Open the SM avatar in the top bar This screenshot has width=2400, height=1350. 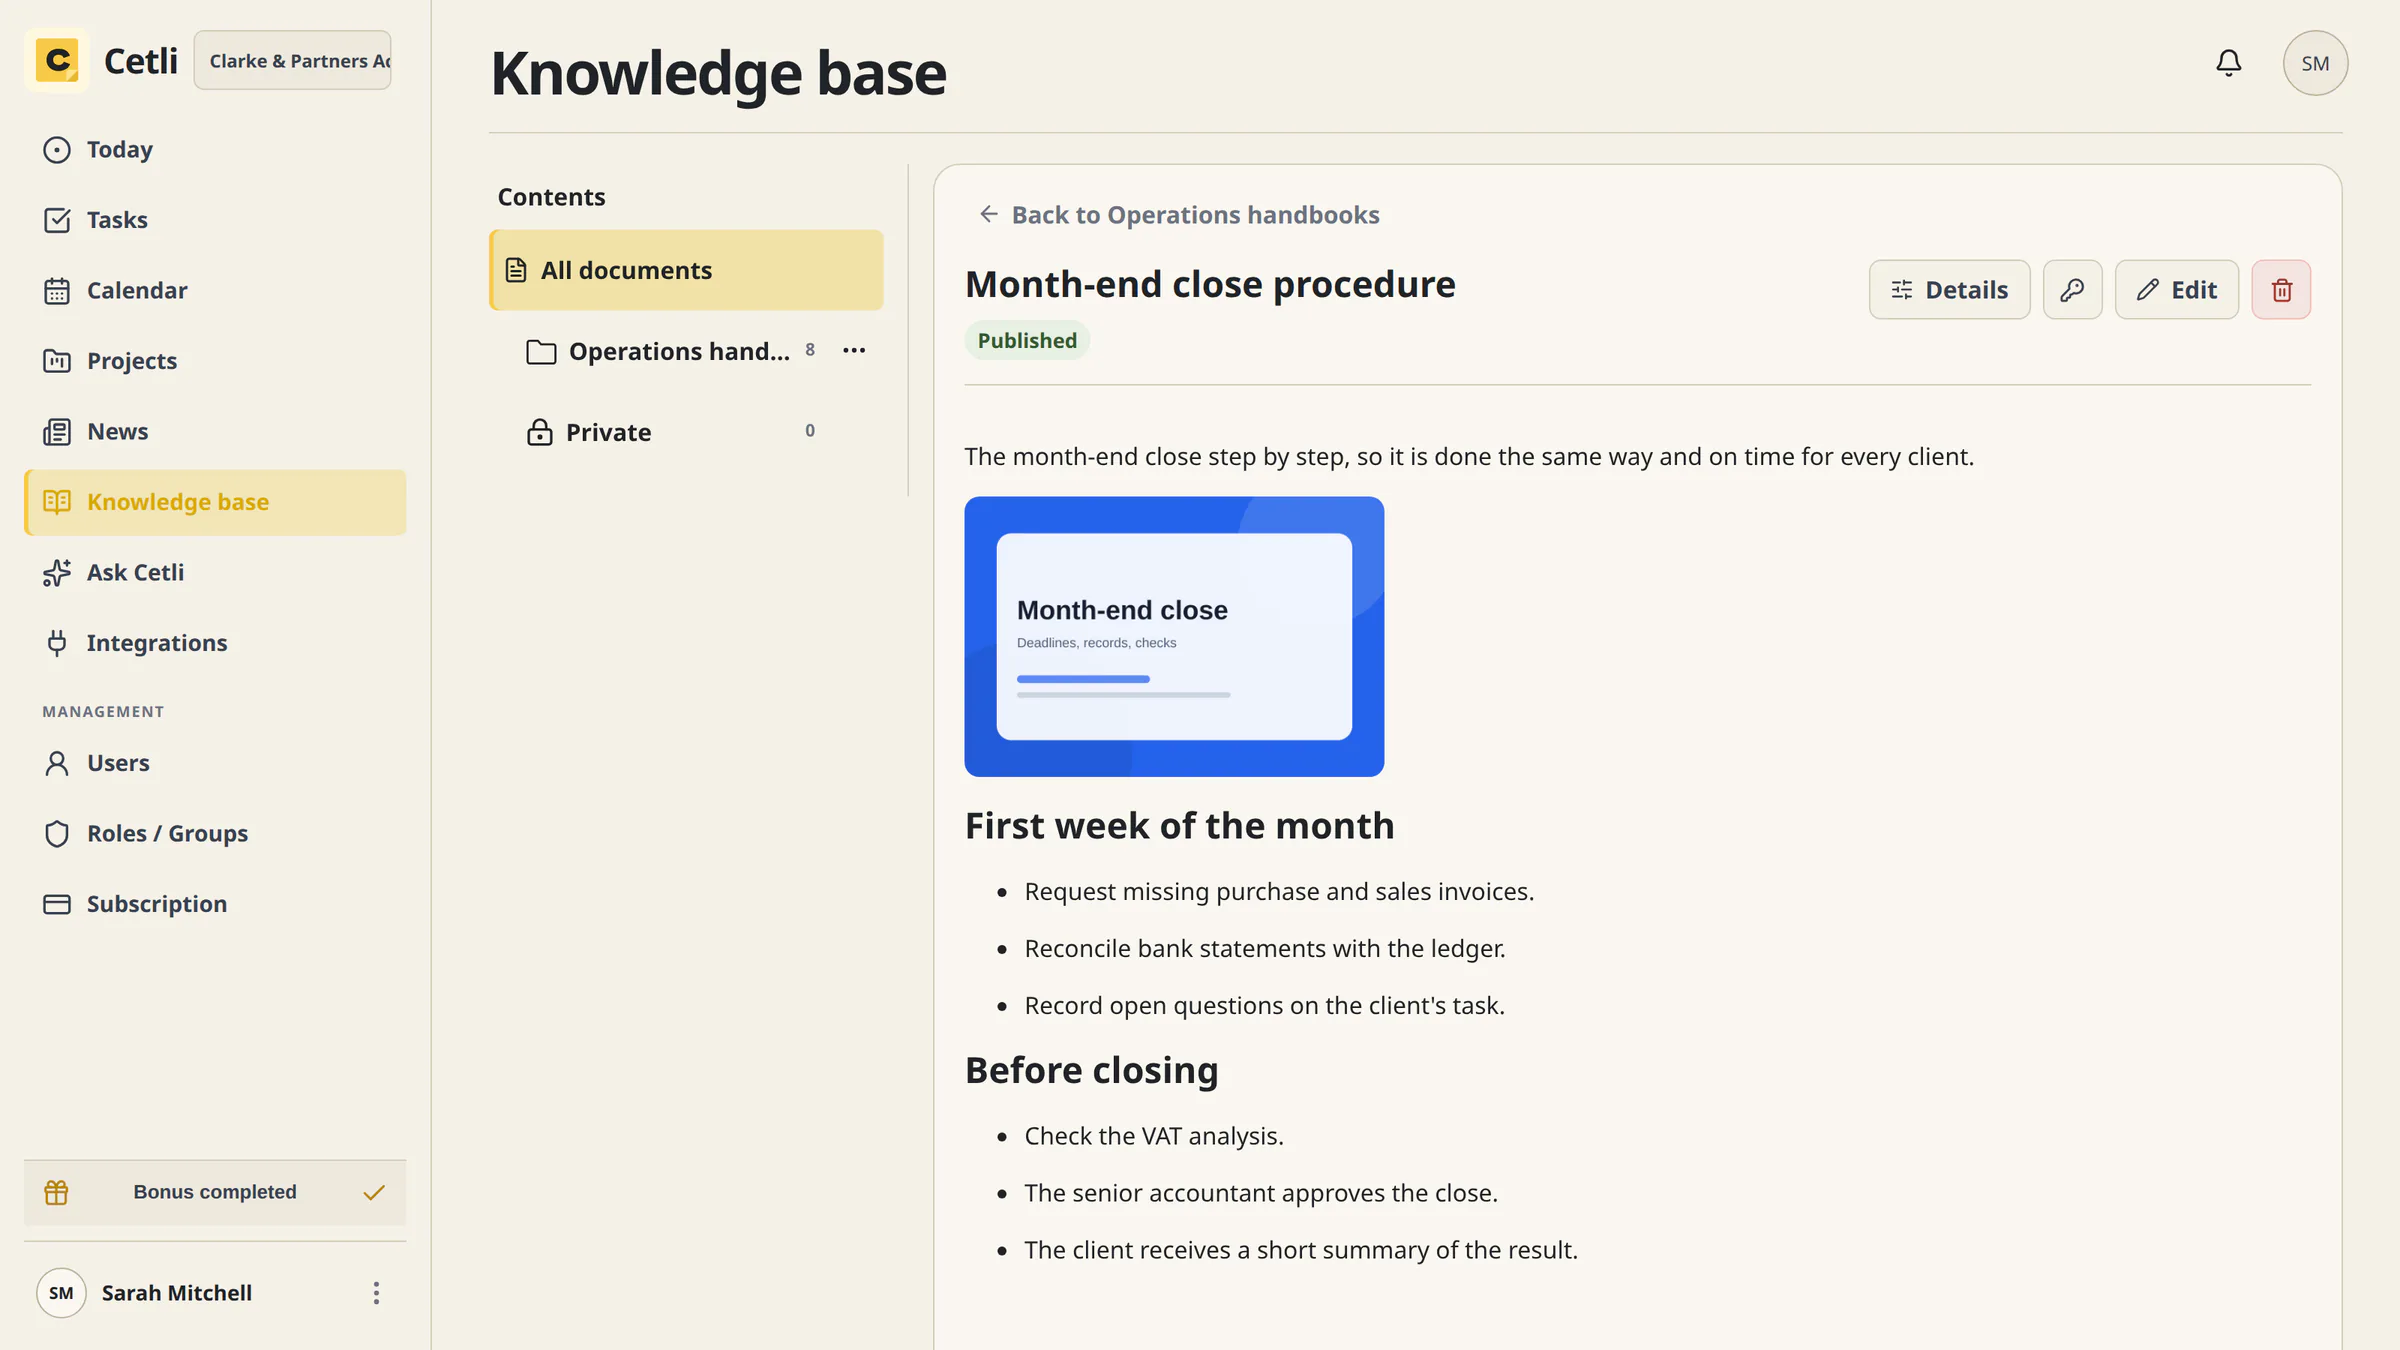tap(2315, 63)
